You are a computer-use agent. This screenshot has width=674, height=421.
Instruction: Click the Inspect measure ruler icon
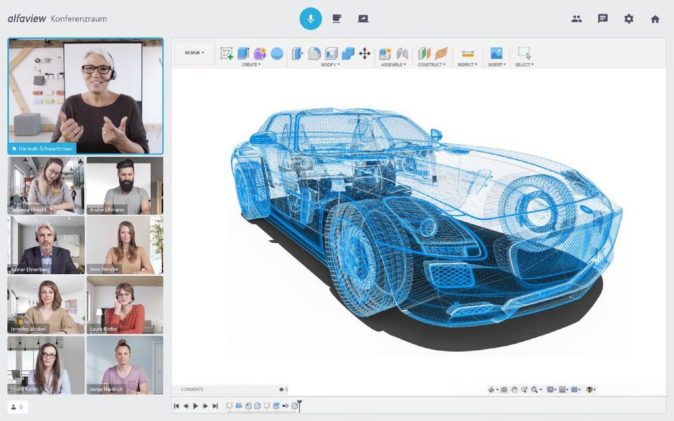467,53
